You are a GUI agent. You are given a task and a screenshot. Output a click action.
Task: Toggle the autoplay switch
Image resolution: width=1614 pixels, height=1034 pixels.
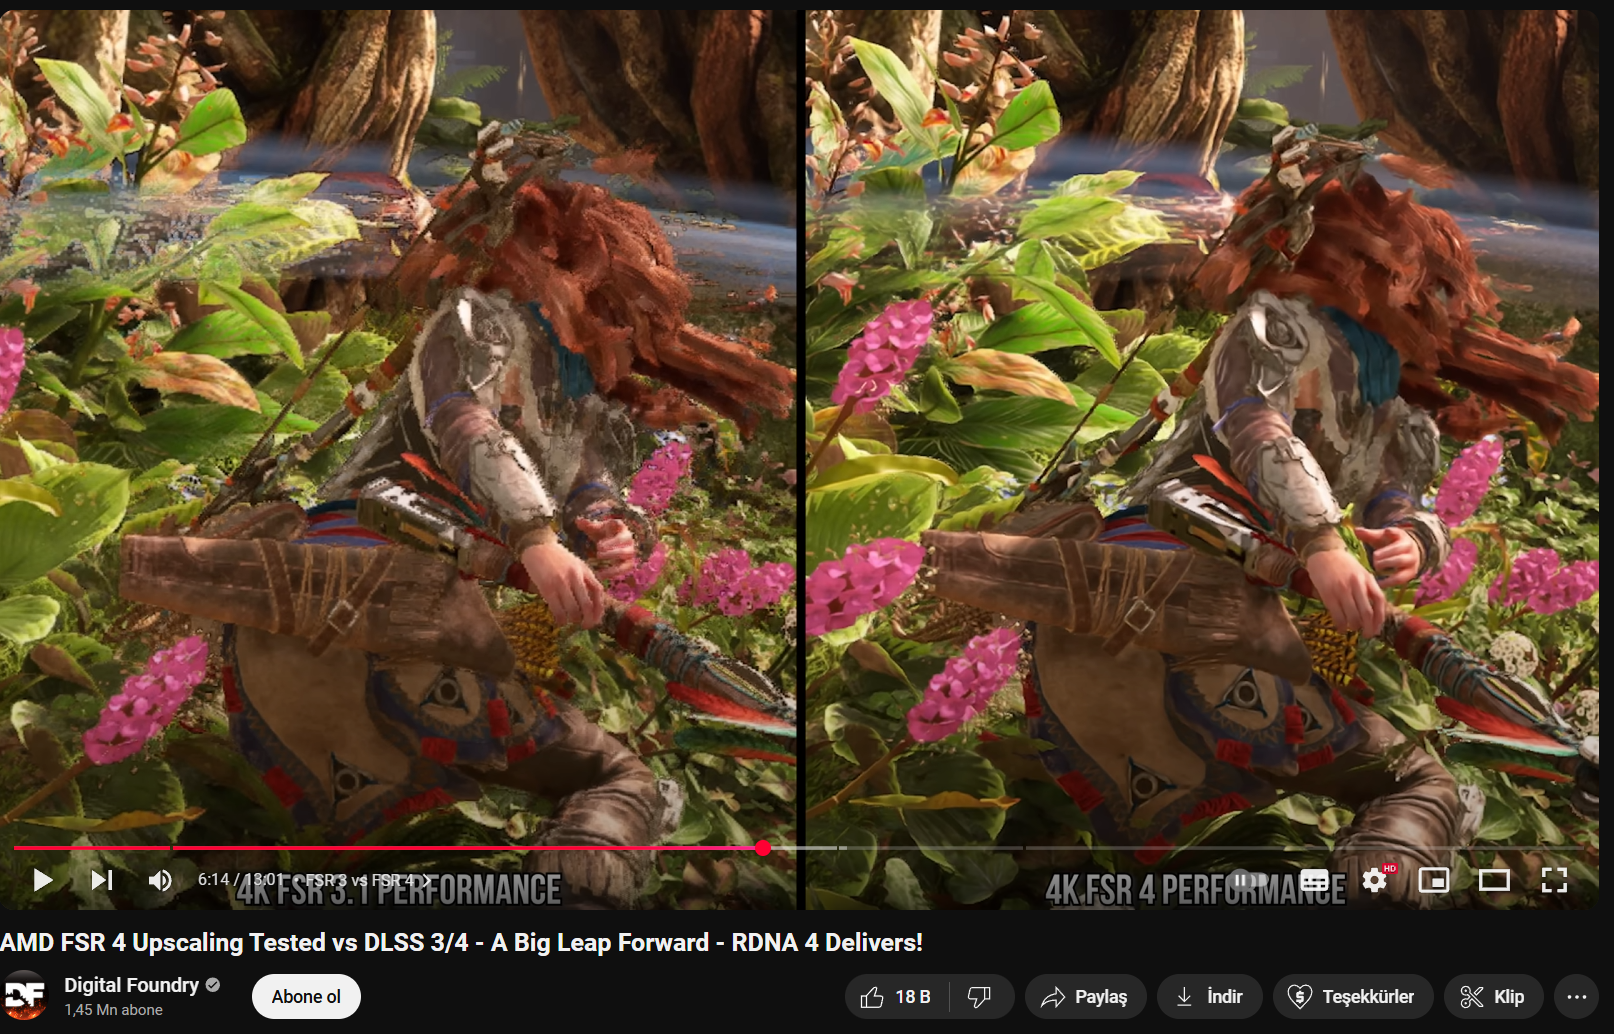(x=1250, y=880)
